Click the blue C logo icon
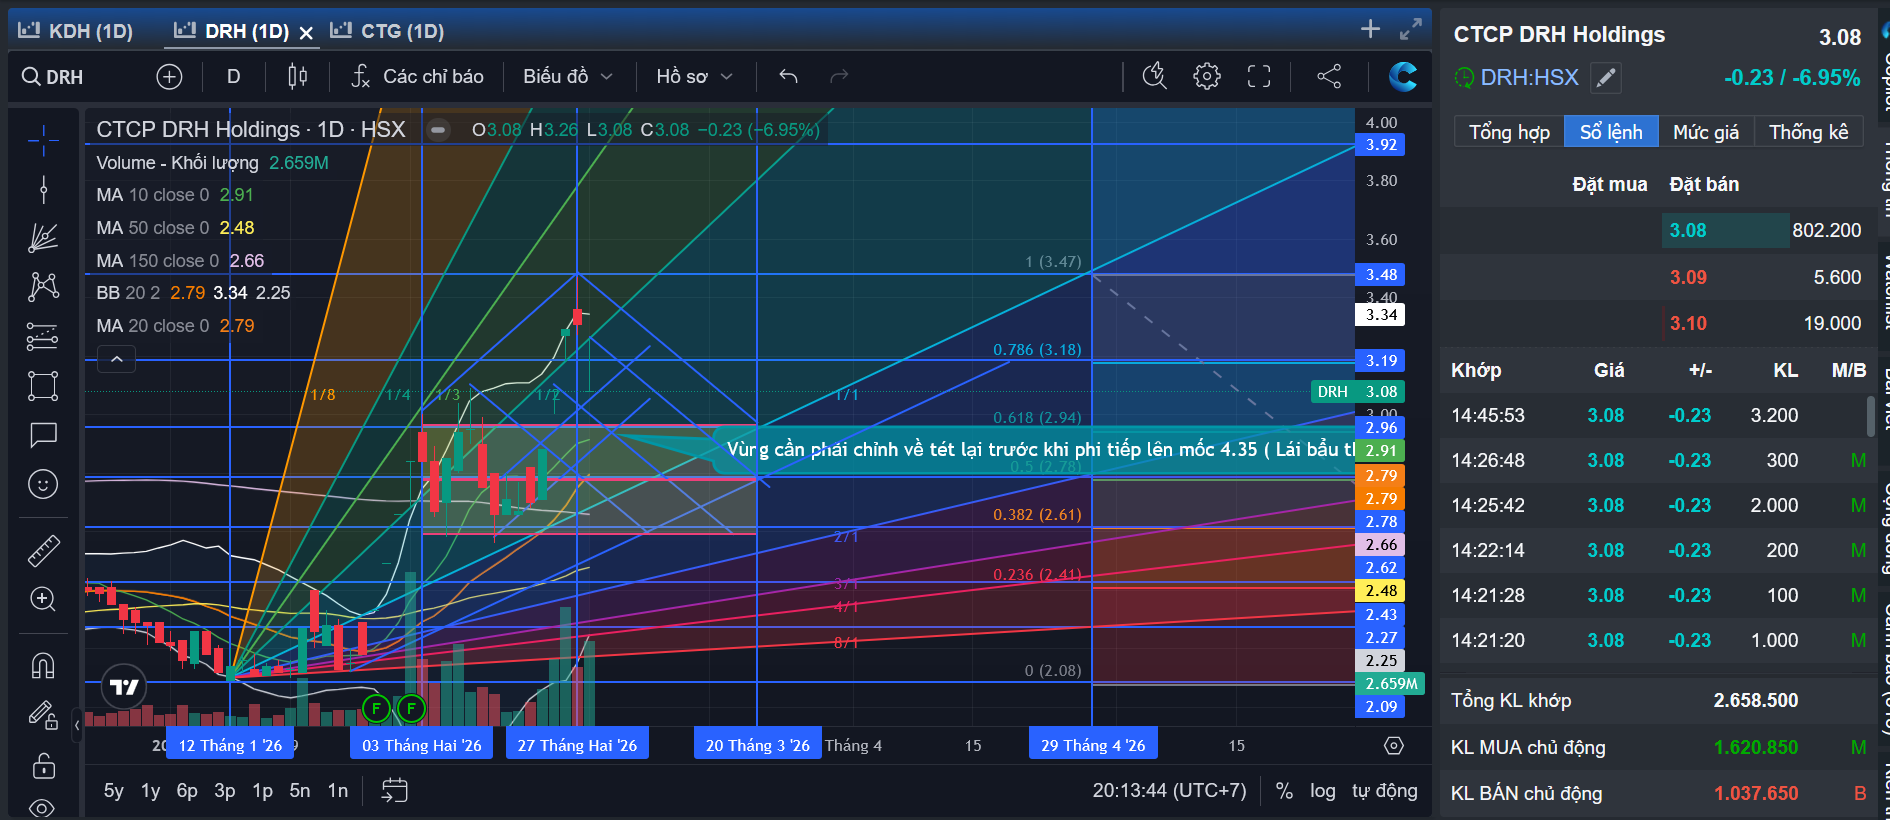The width and height of the screenshot is (1890, 820). (x=1403, y=76)
